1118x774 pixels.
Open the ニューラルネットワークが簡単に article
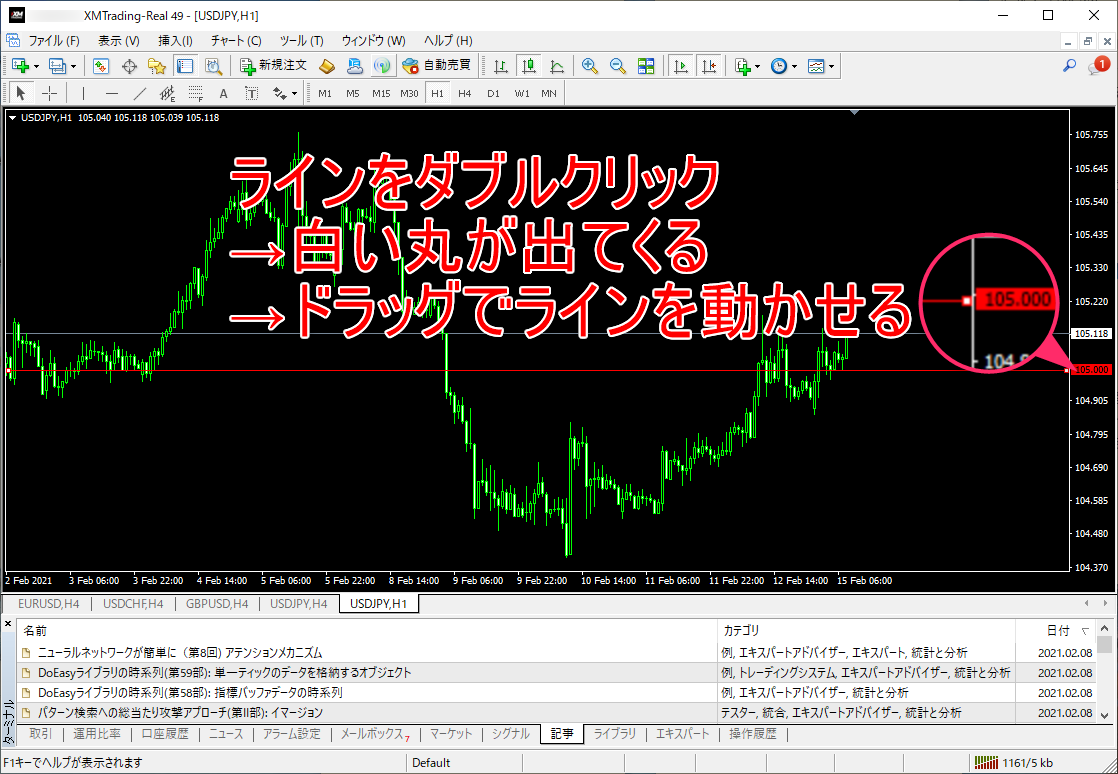[180, 652]
